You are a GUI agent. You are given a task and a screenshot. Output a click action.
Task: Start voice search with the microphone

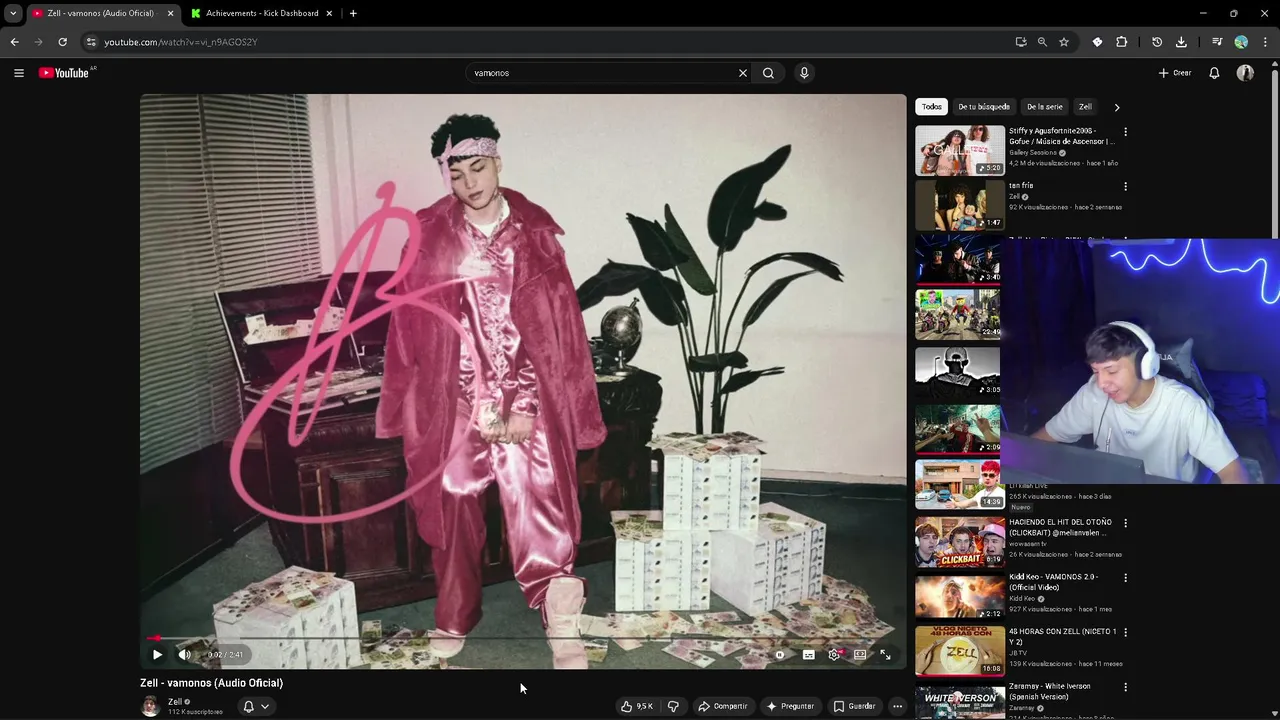804,73
